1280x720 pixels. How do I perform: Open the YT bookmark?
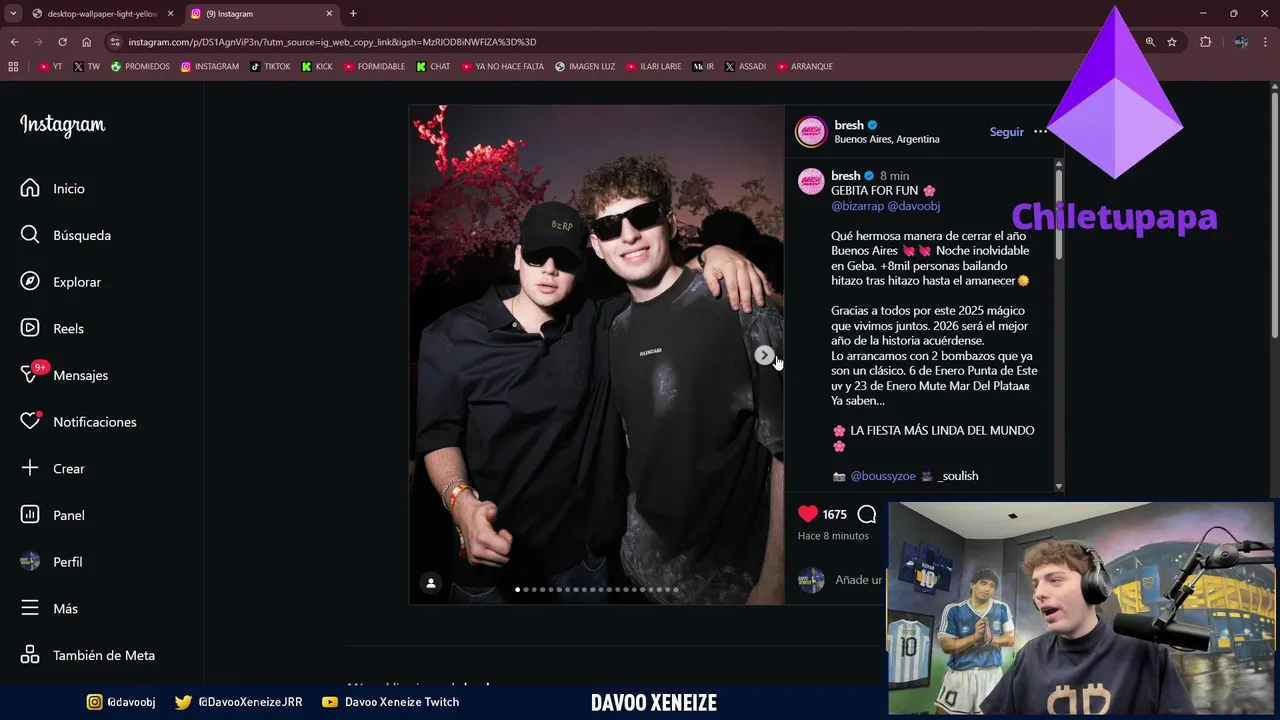pyautogui.click(x=50, y=67)
